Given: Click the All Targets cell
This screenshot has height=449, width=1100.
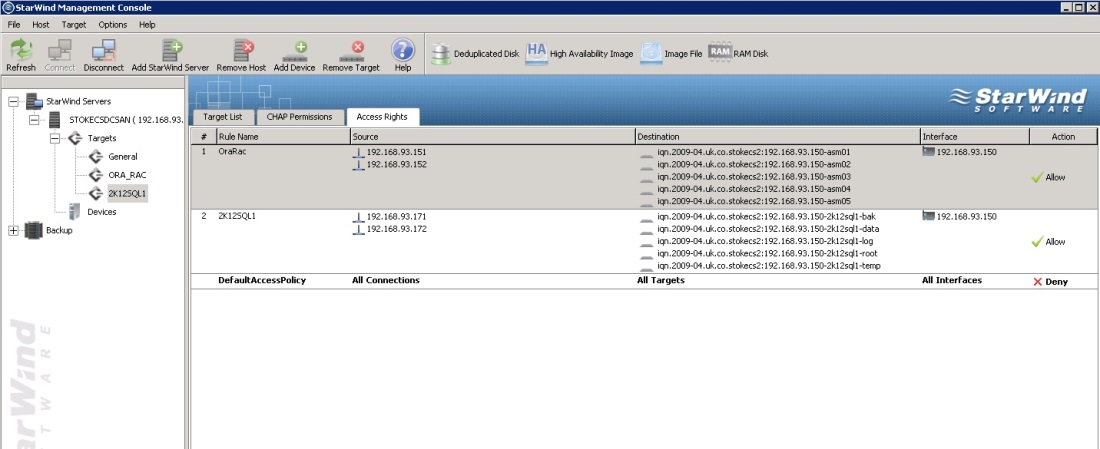Looking at the screenshot, I should point(660,280).
